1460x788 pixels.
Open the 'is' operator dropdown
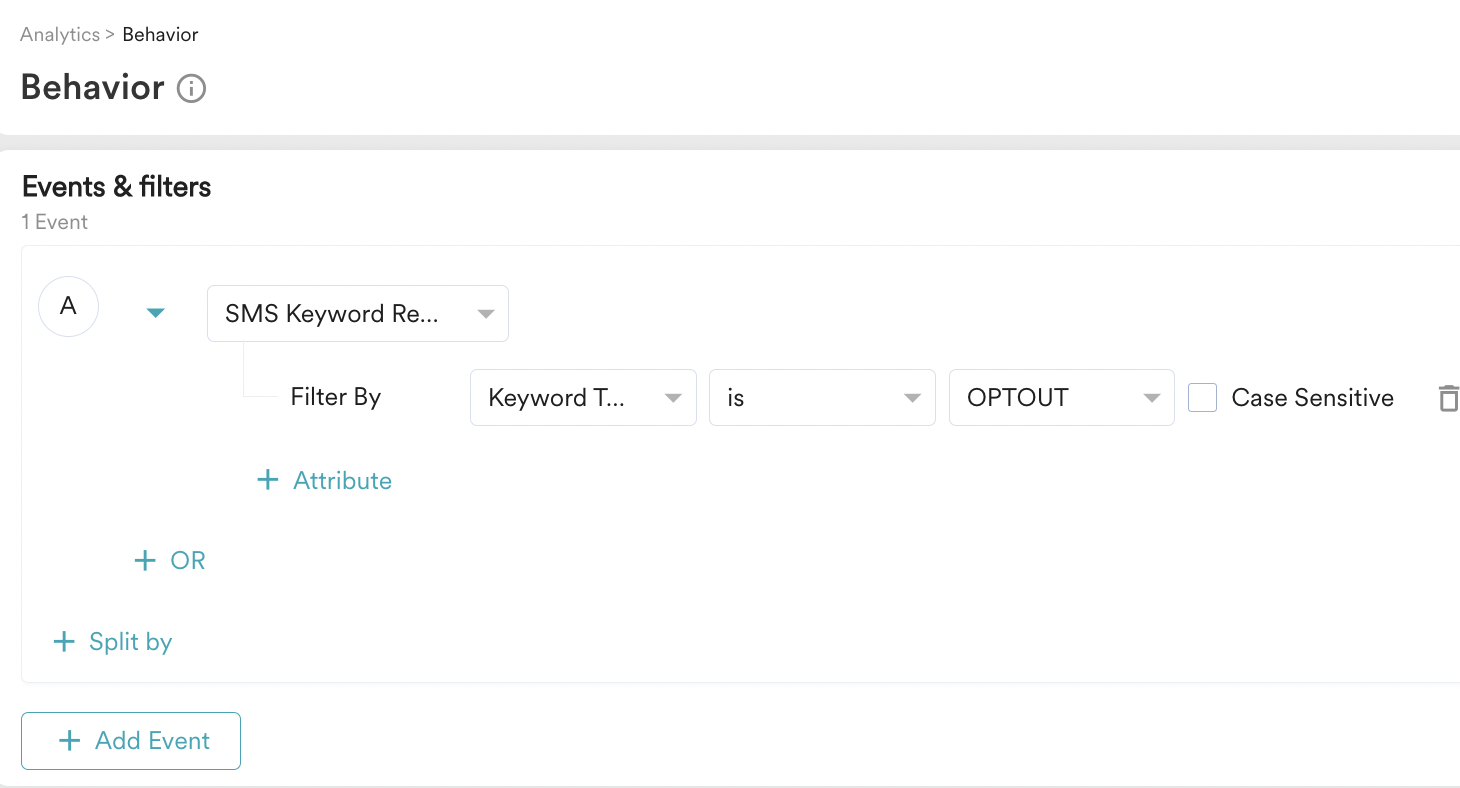coord(821,398)
